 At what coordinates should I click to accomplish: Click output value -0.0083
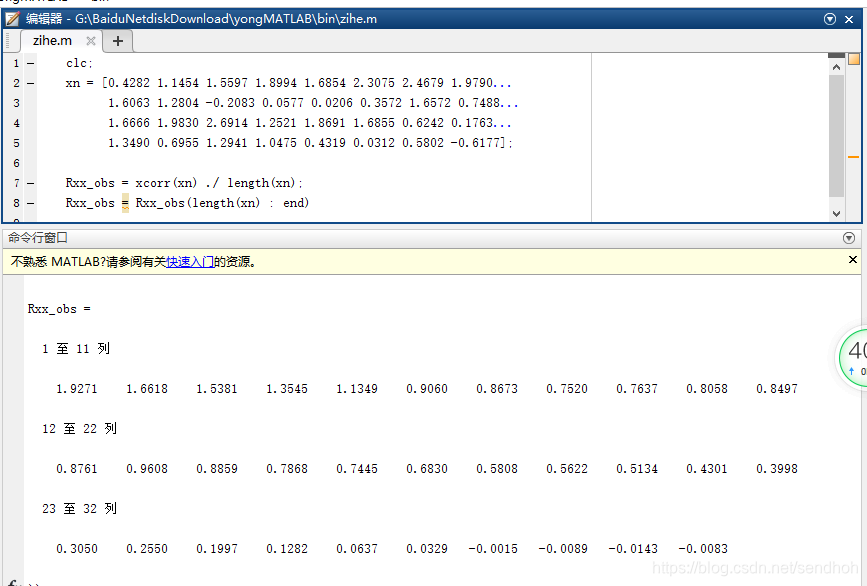[x=703, y=550]
